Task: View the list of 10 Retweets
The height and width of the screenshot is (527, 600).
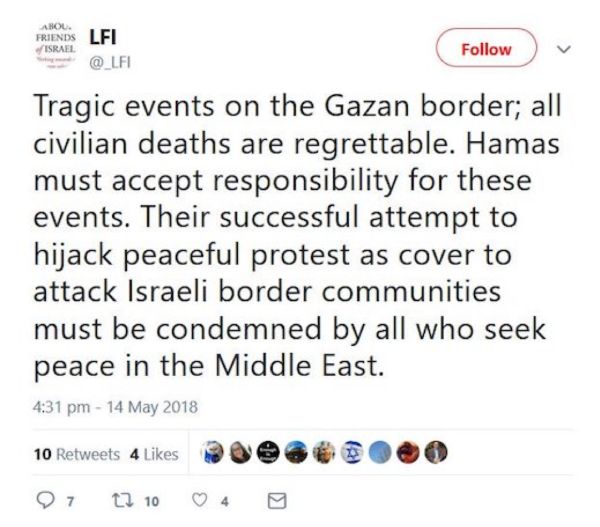Action: (76, 454)
